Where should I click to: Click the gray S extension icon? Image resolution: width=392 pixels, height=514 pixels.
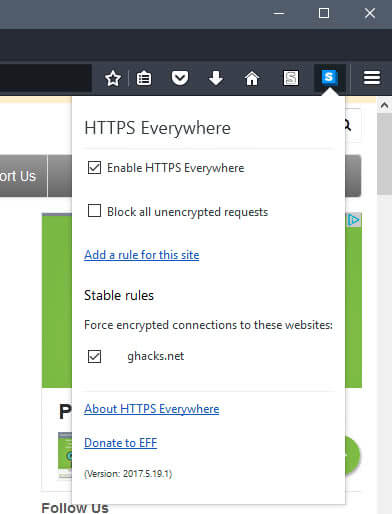point(291,78)
